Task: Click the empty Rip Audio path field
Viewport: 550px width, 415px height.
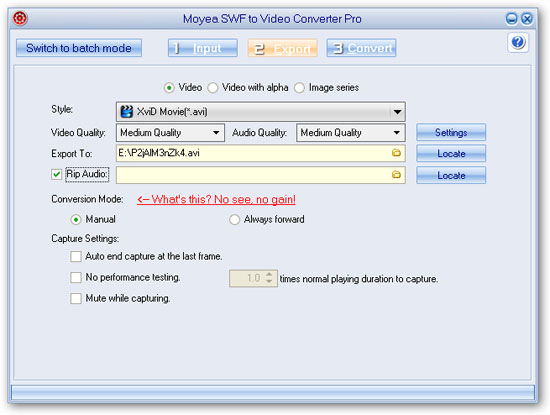Action: (261, 175)
